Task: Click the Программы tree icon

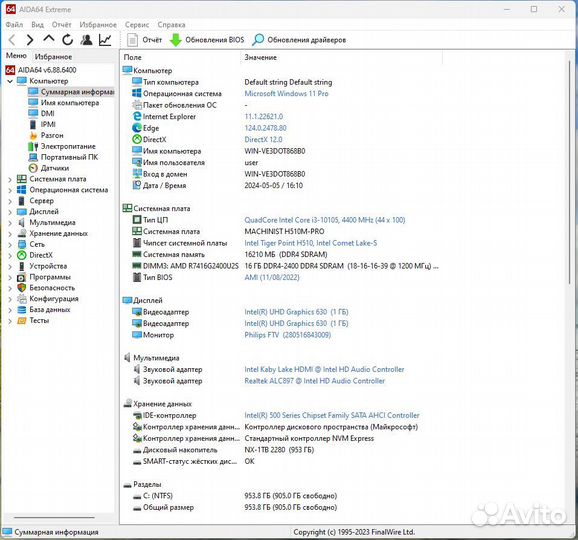Action: (22, 277)
